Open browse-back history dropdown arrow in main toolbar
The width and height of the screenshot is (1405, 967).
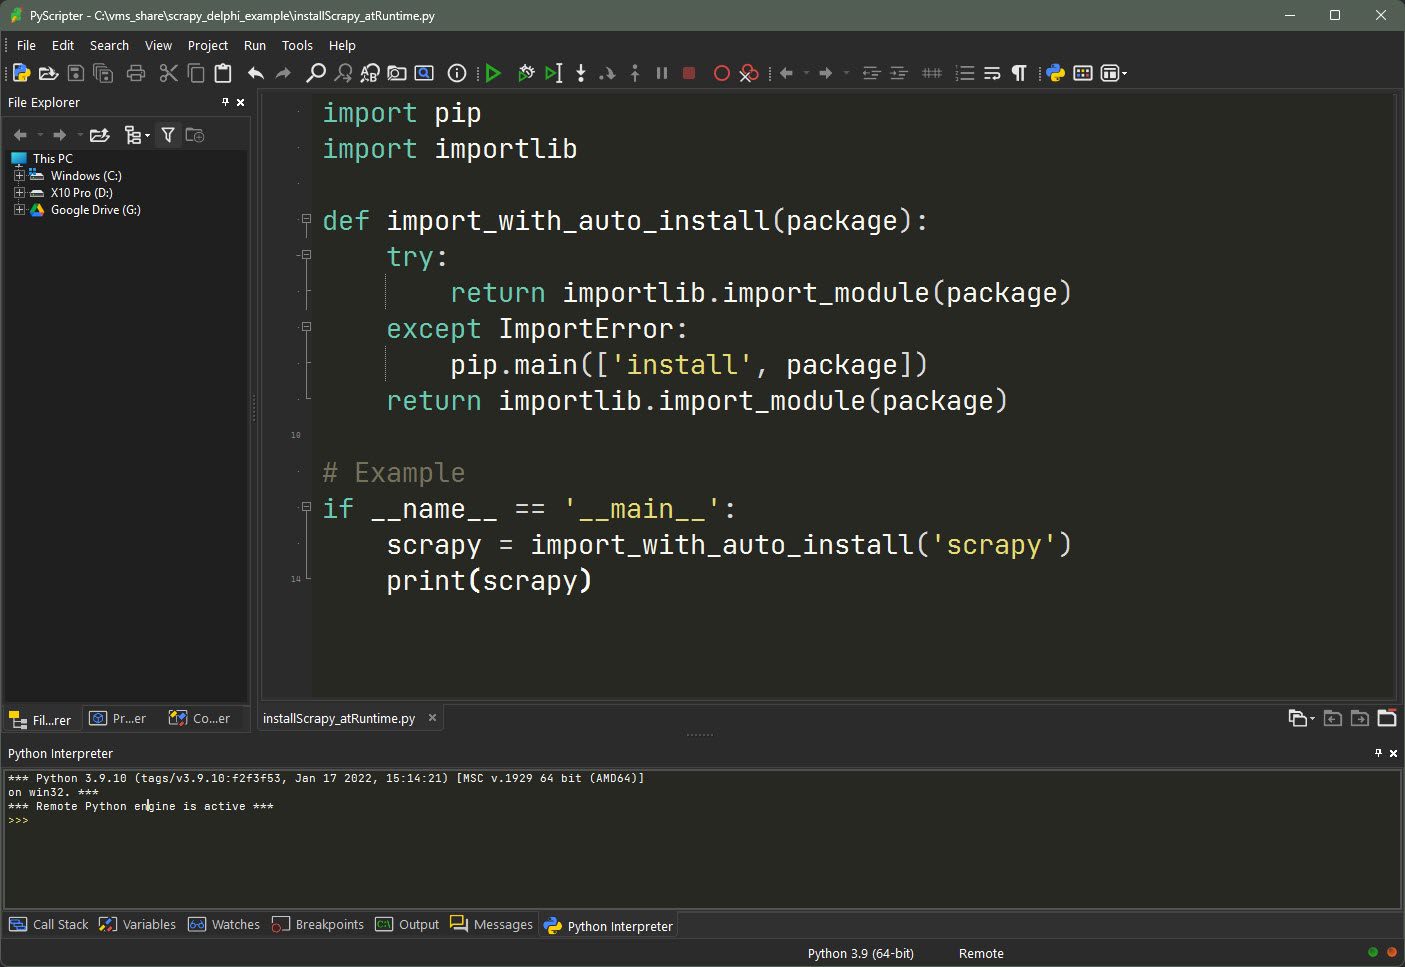pos(806,73)
